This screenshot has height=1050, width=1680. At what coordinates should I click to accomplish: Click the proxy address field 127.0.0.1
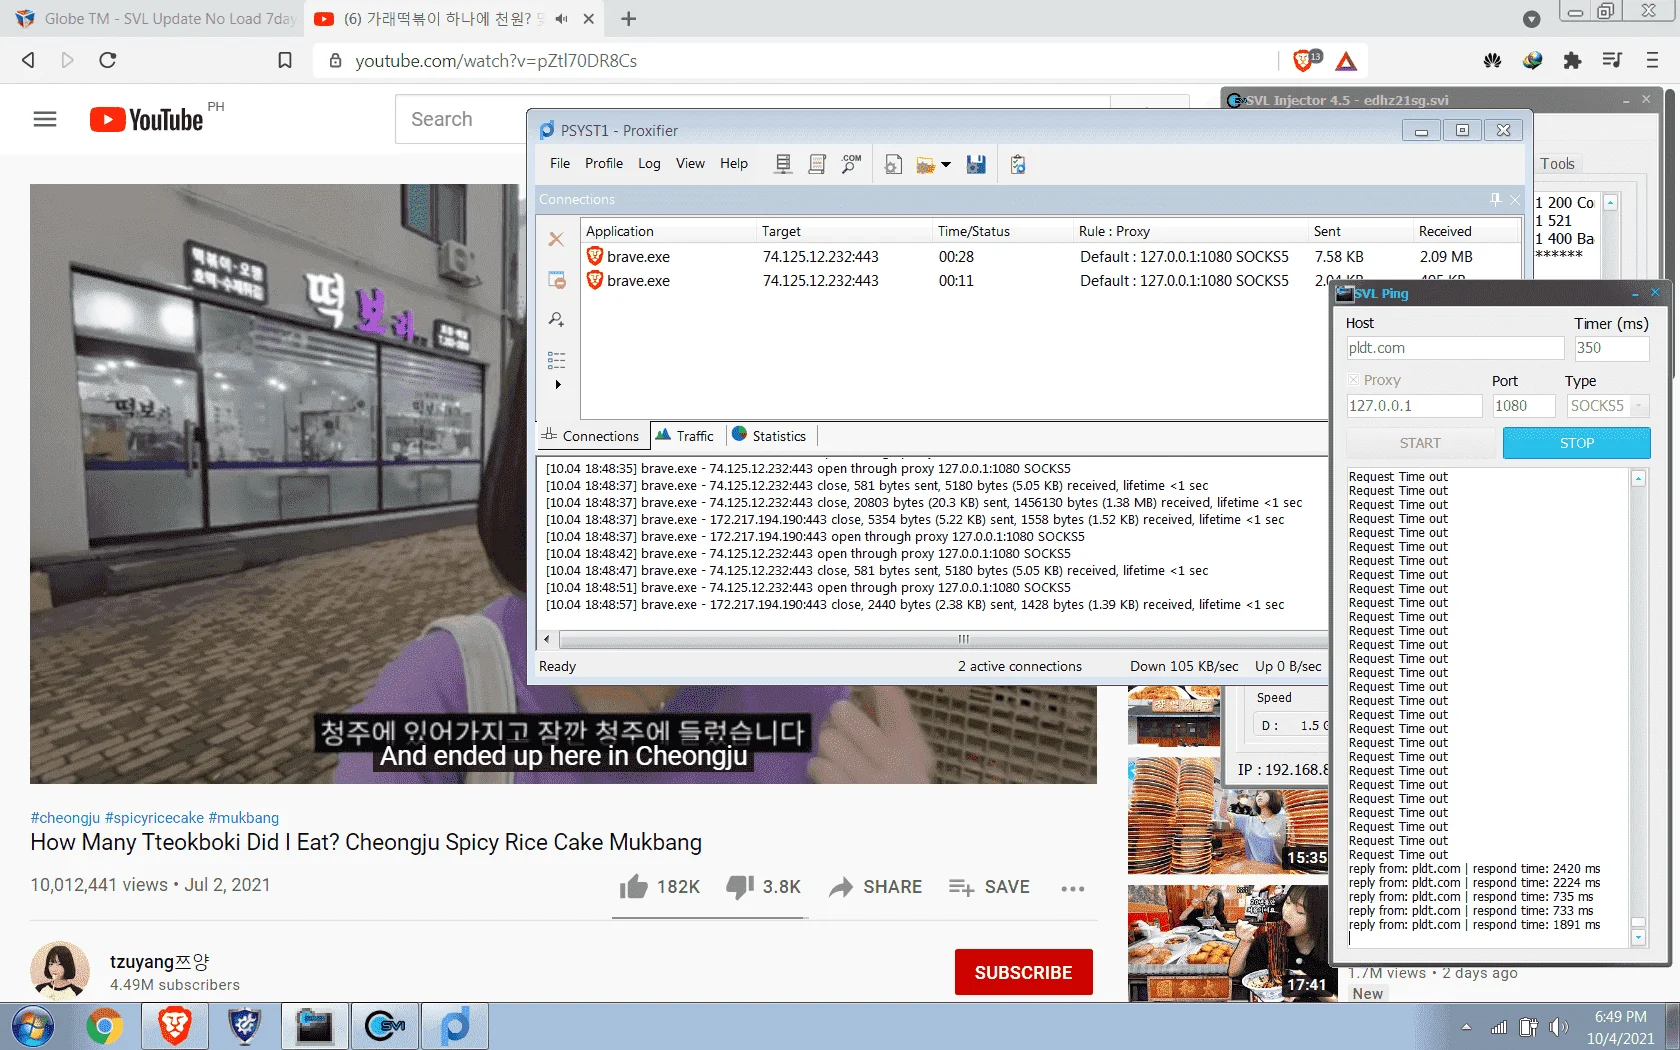point(1414,406)
